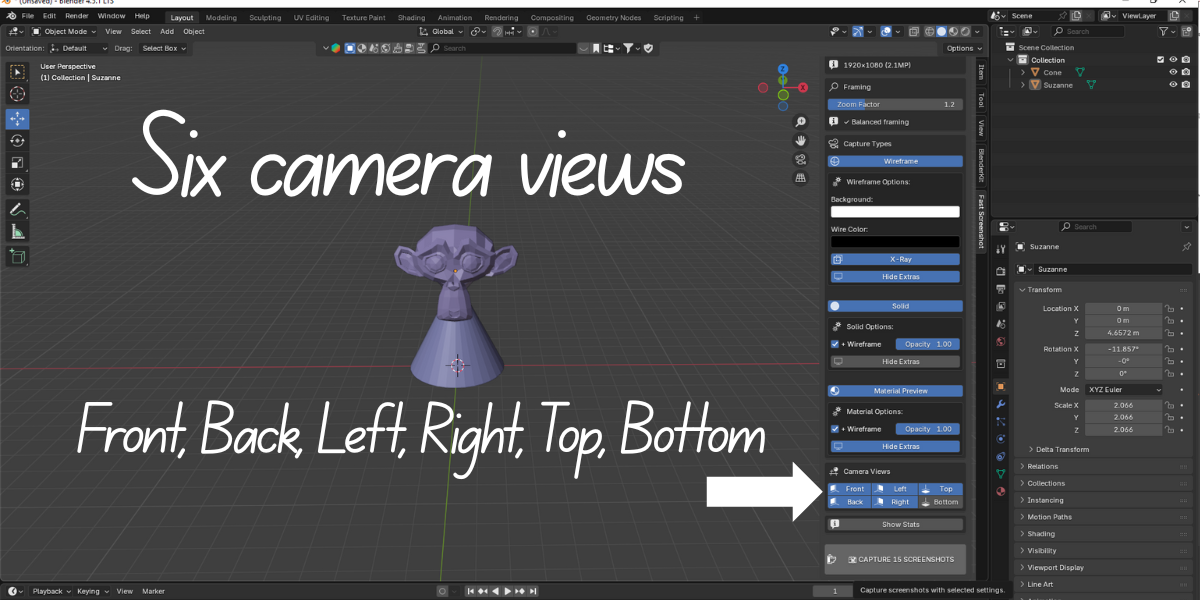The height and width of the screenshot is (600, 1200).
Task: Open the Modifiers wrench properties tab
Action: click(x=1001, y=403)
